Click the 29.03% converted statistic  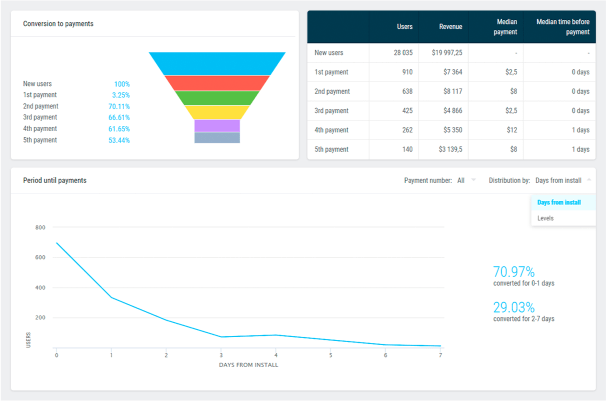(x=514, y=307)
